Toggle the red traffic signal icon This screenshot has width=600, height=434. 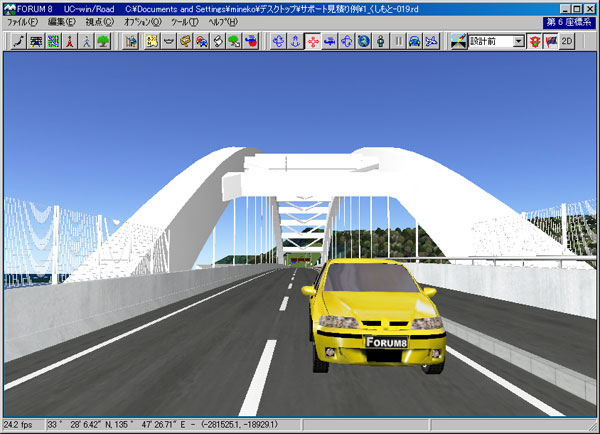coord(535,41)
